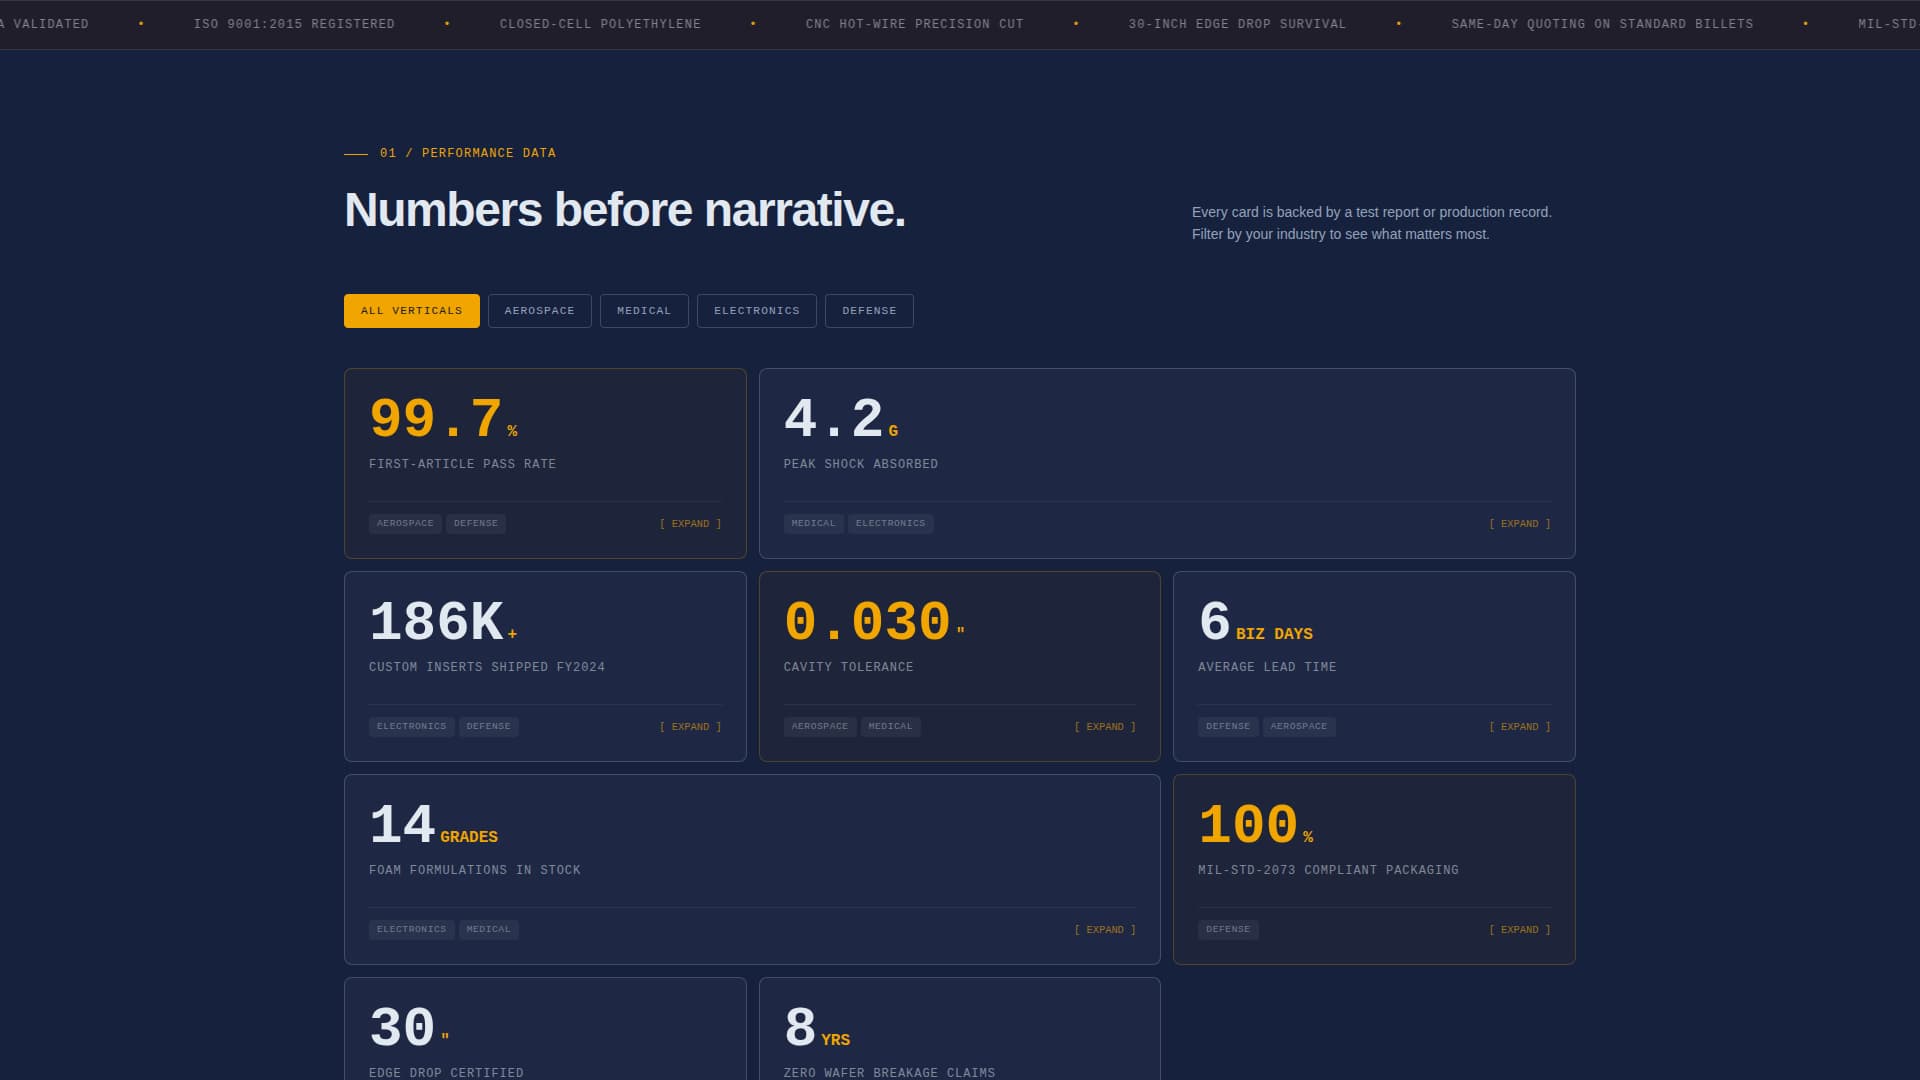Filter cards by Medical

click(643, 311)
